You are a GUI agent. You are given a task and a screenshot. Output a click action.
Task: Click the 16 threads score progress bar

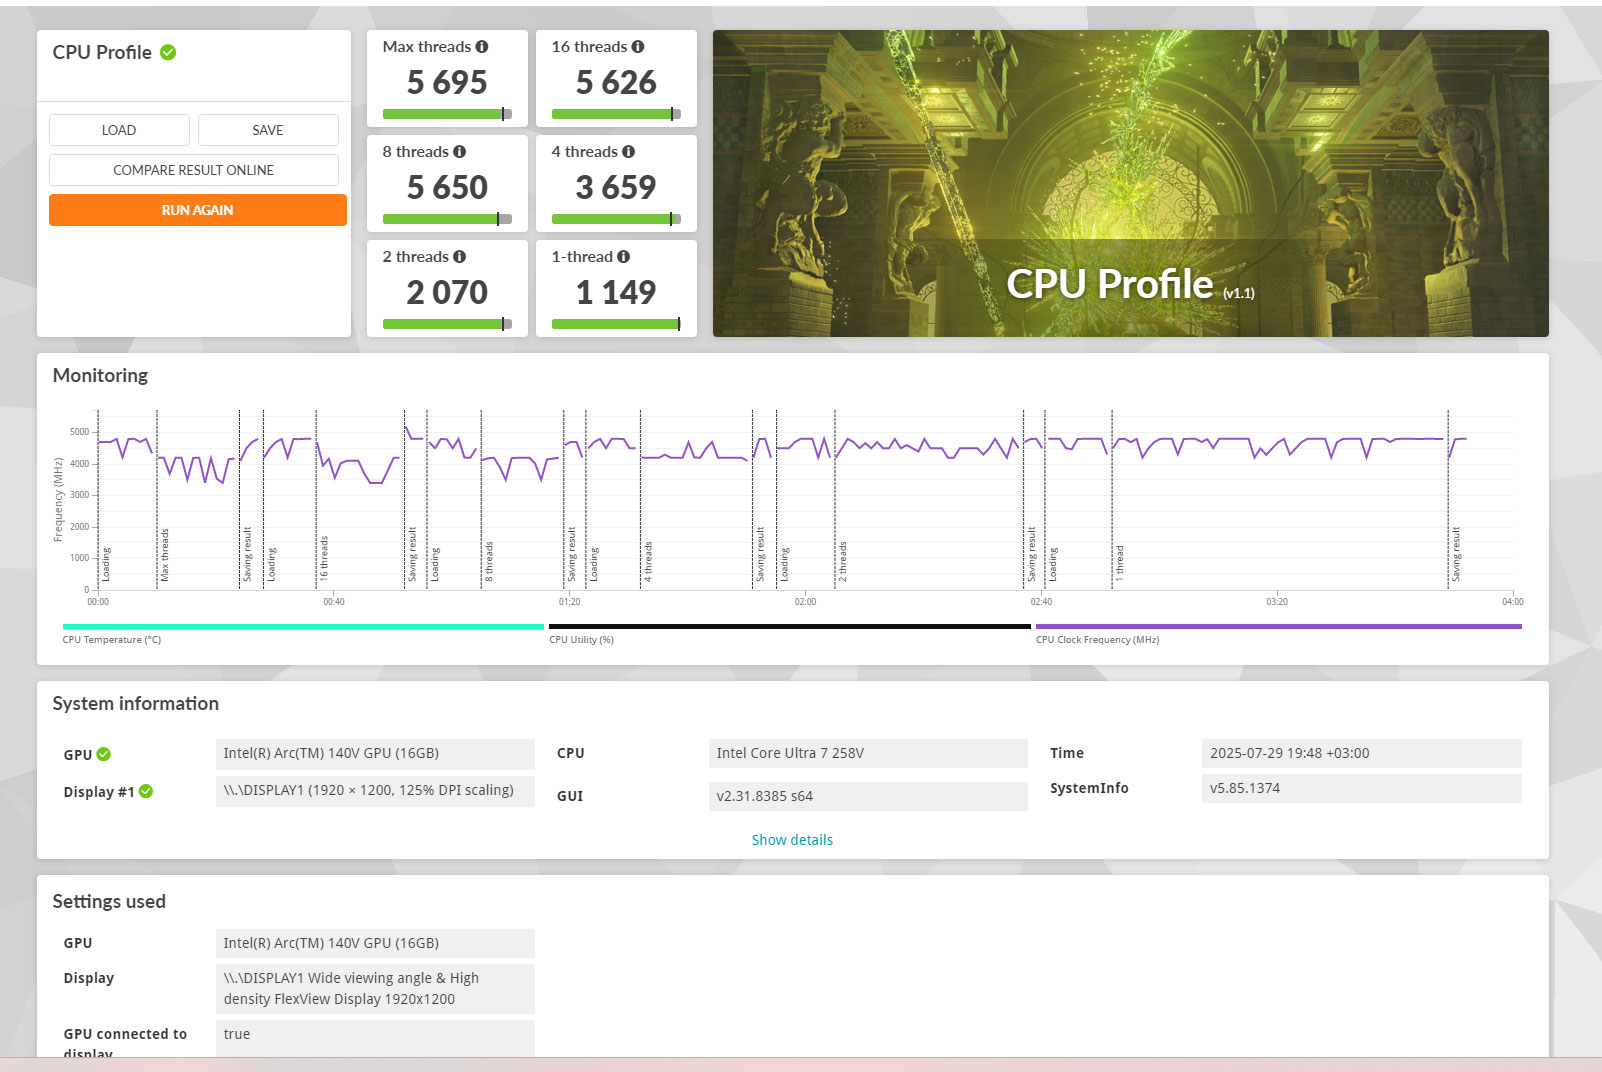616,114
